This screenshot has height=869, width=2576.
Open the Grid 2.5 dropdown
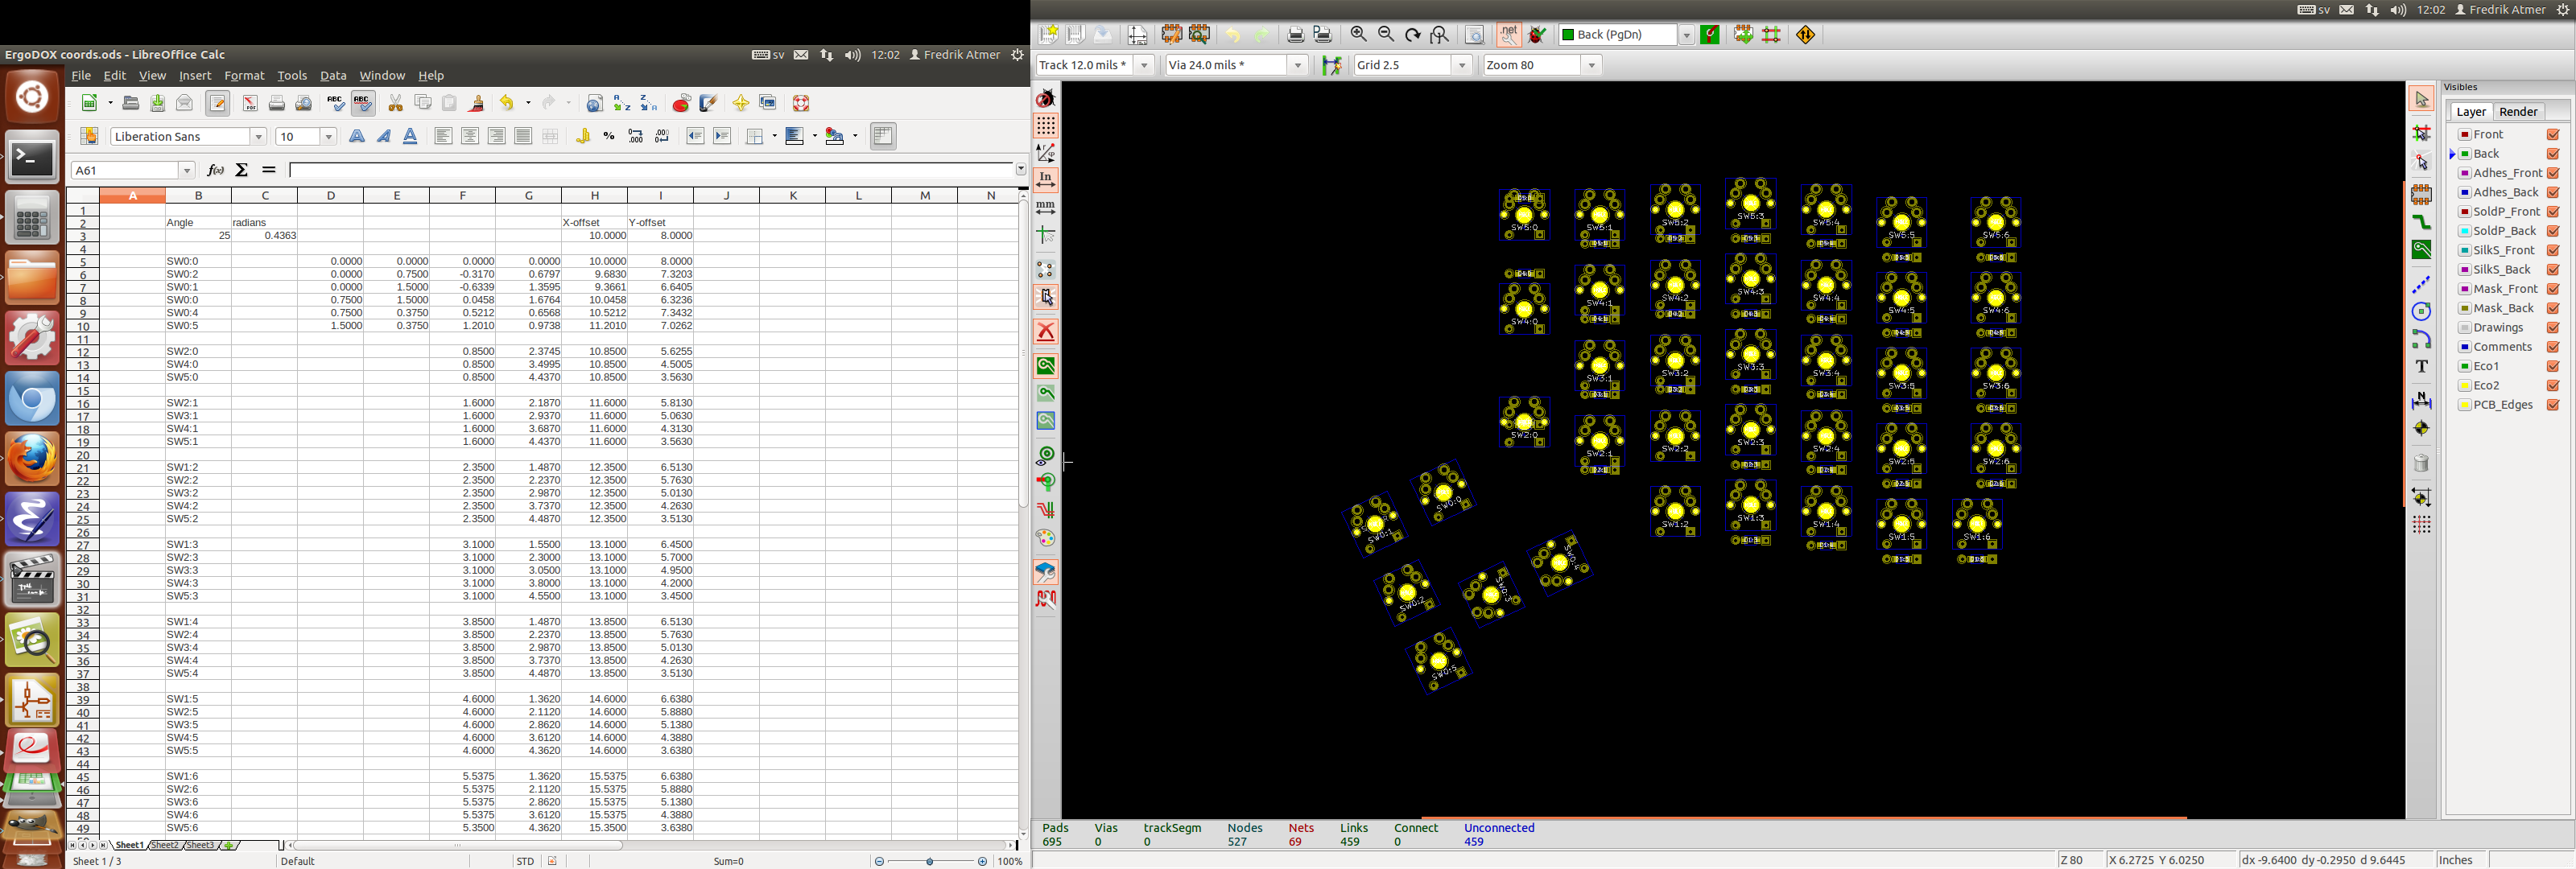(1462, 65)
